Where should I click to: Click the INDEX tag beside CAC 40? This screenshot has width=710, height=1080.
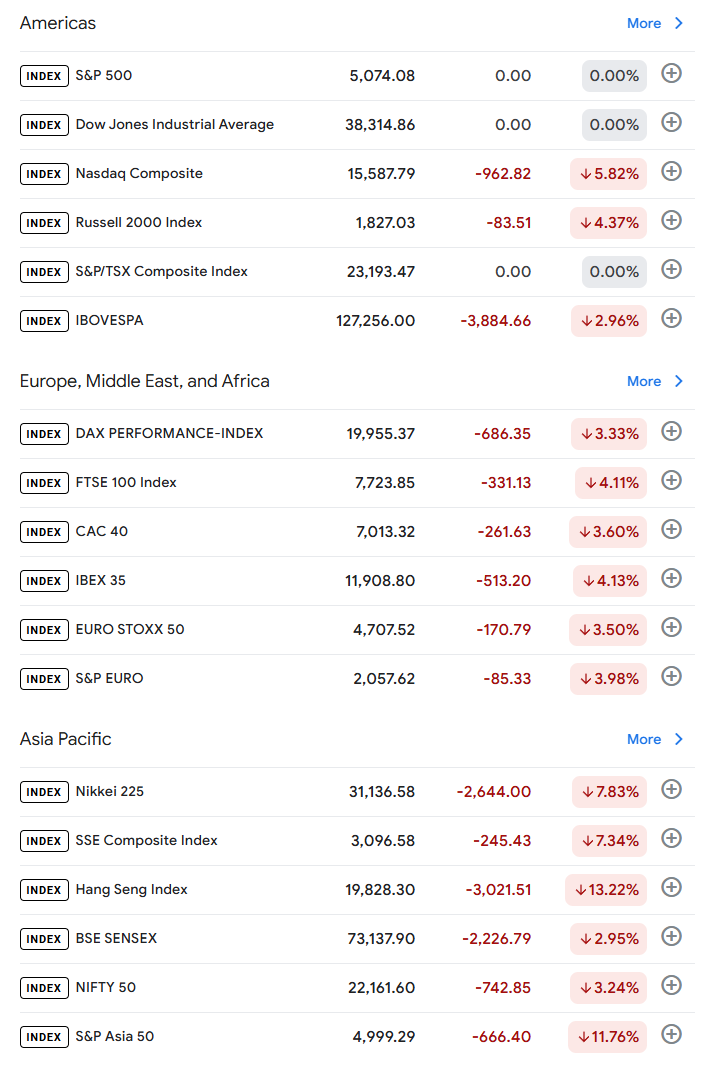(x=44, y=532)
